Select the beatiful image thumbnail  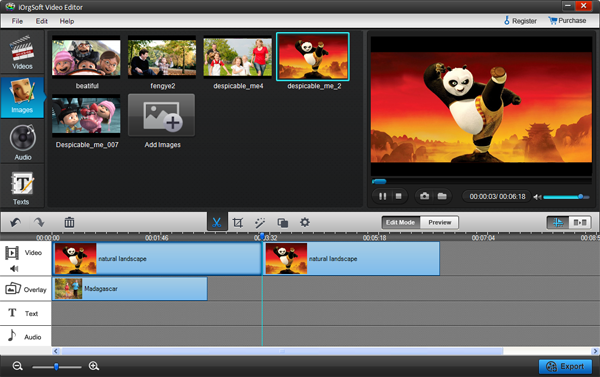click(86, 57)
